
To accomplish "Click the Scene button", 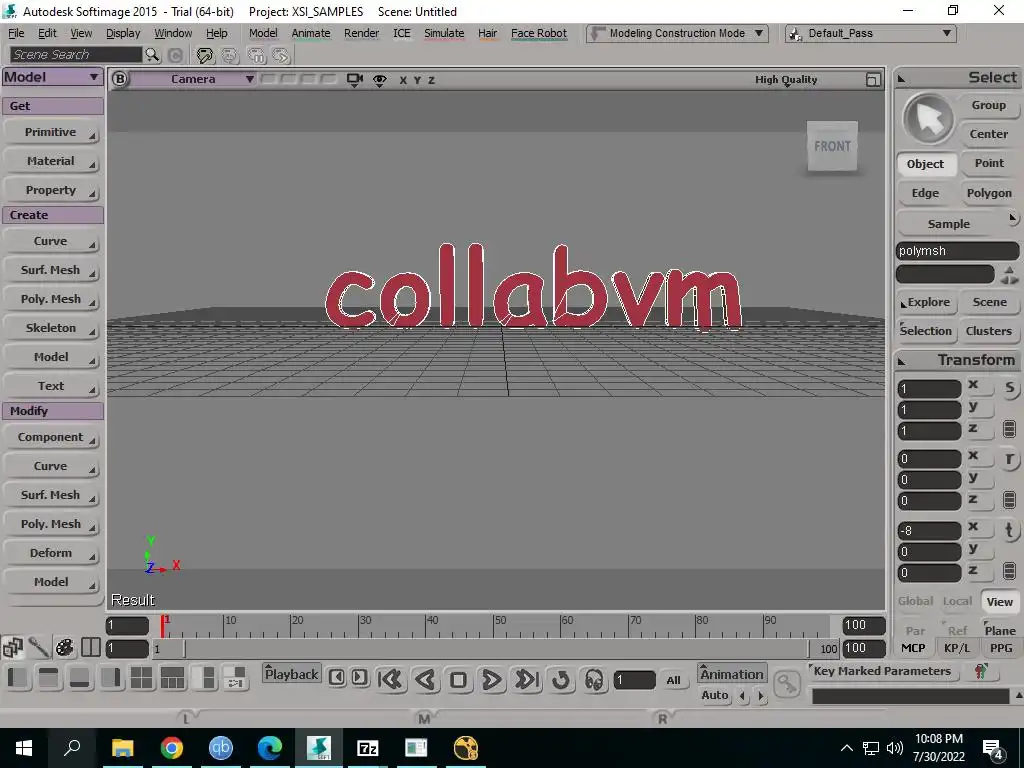I will click(989, 302).
